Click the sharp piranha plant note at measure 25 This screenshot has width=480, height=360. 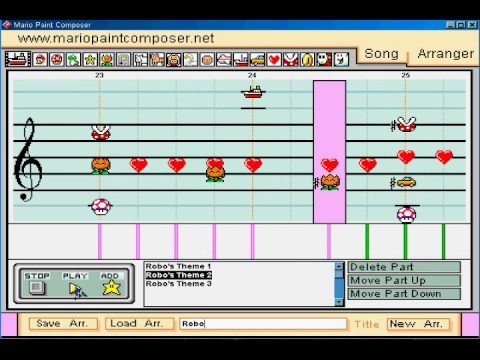click(407, 125)
